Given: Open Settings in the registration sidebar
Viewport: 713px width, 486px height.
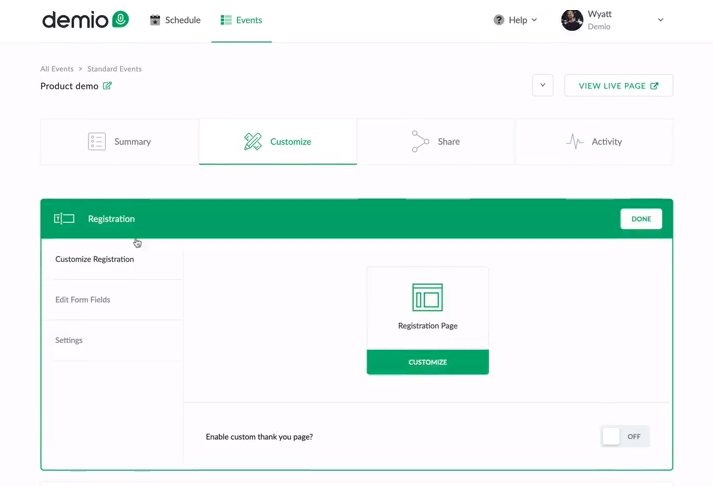Looking at the screenshot, I should tap(69, 340).
